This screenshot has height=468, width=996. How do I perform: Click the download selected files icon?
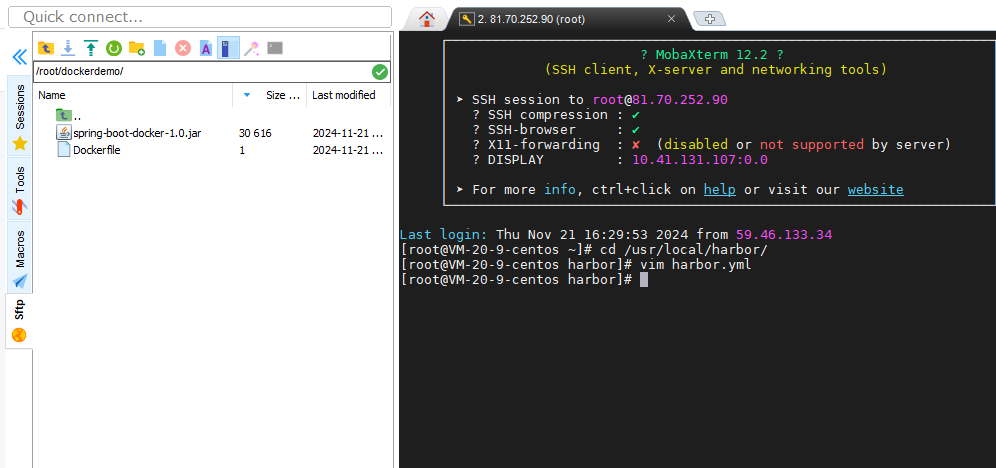pyautogui.click(x=69, y=48)
